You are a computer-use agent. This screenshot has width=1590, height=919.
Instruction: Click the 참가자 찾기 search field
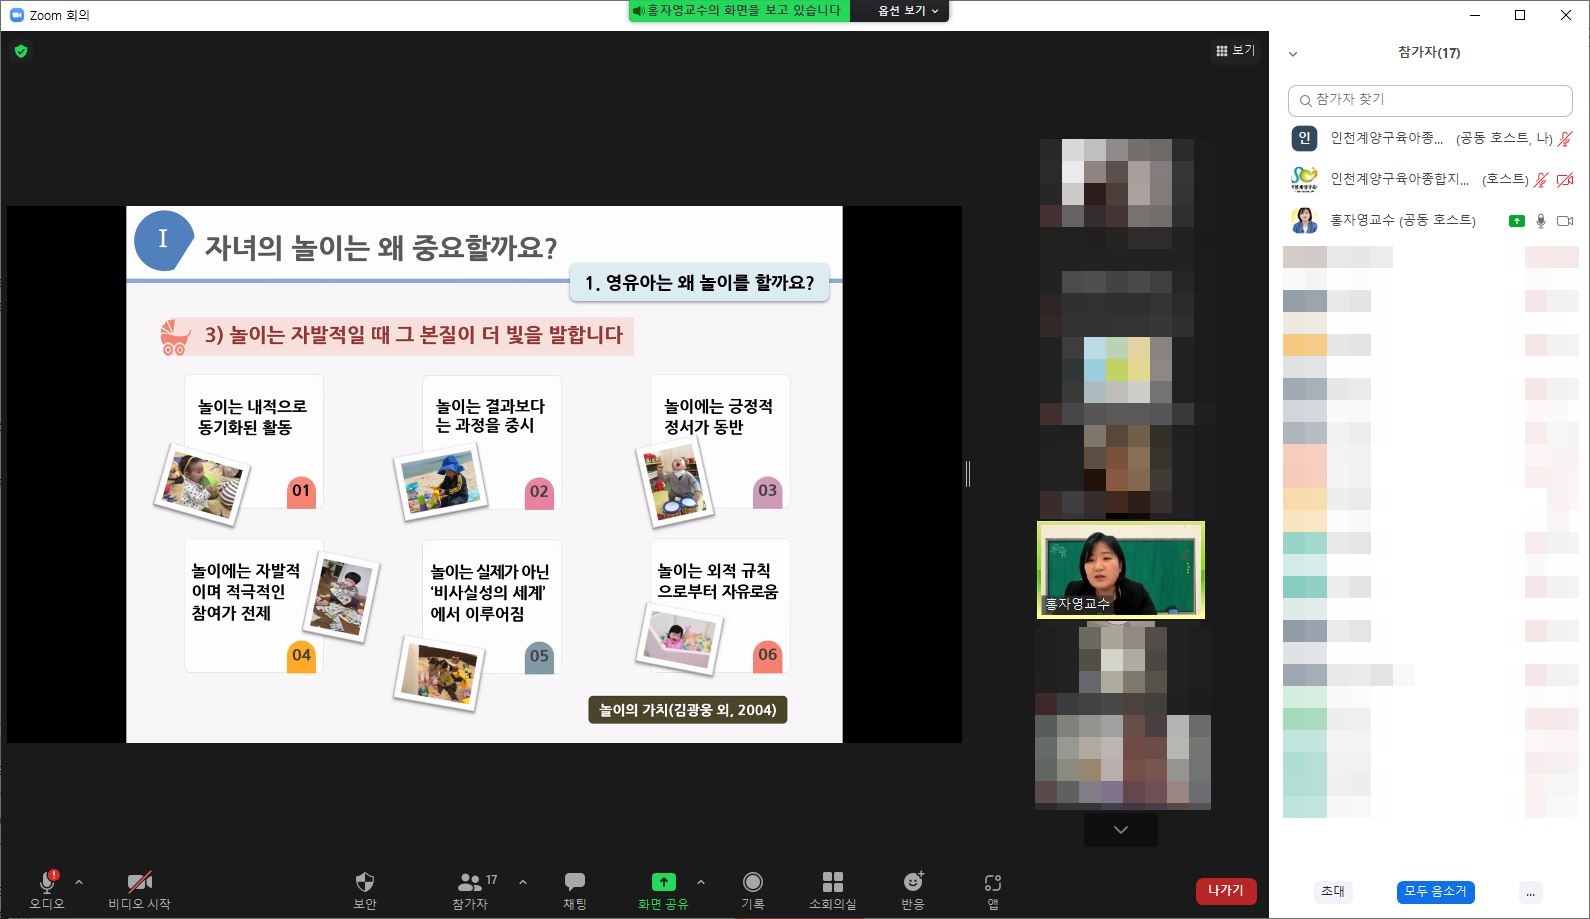(x=1430, y=100)
